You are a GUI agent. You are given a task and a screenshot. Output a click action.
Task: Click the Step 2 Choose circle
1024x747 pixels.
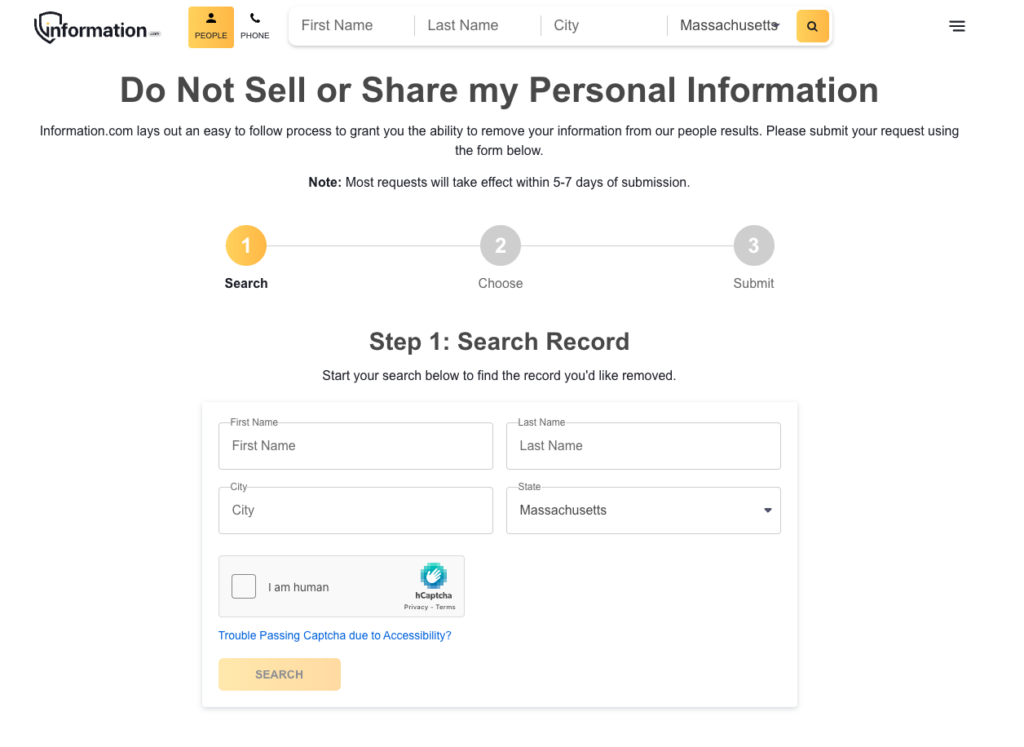coord(500,245)
